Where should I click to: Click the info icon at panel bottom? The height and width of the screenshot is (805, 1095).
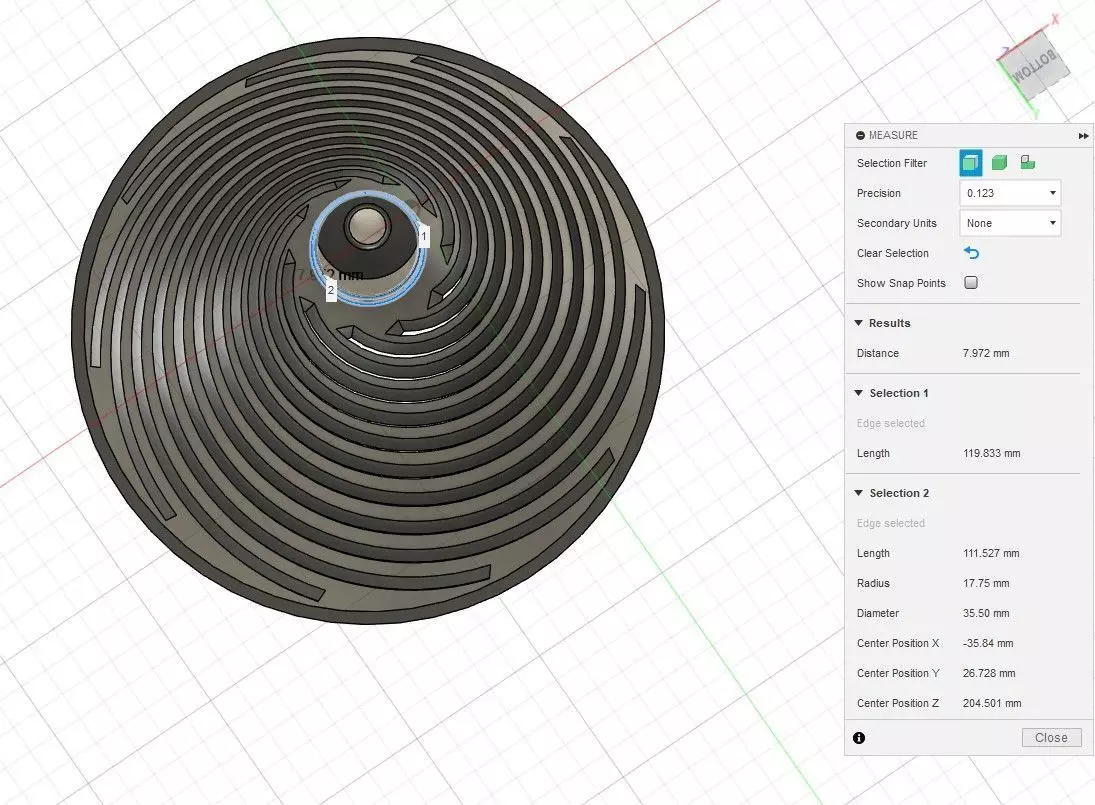859,738
